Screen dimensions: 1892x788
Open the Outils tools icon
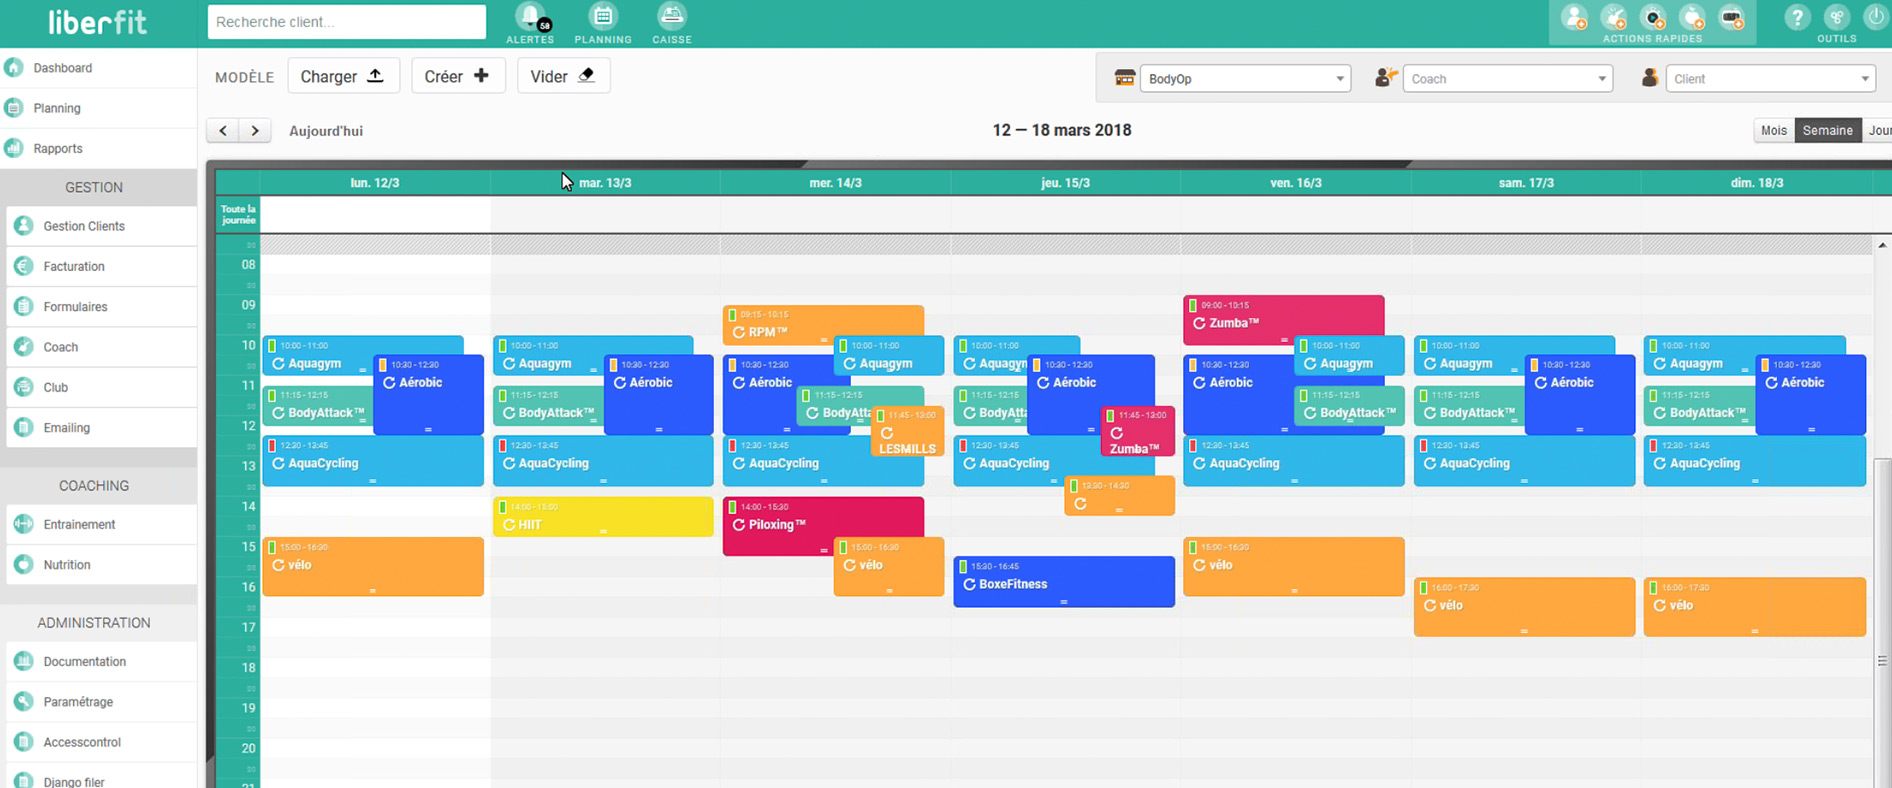pos(1836,18)
